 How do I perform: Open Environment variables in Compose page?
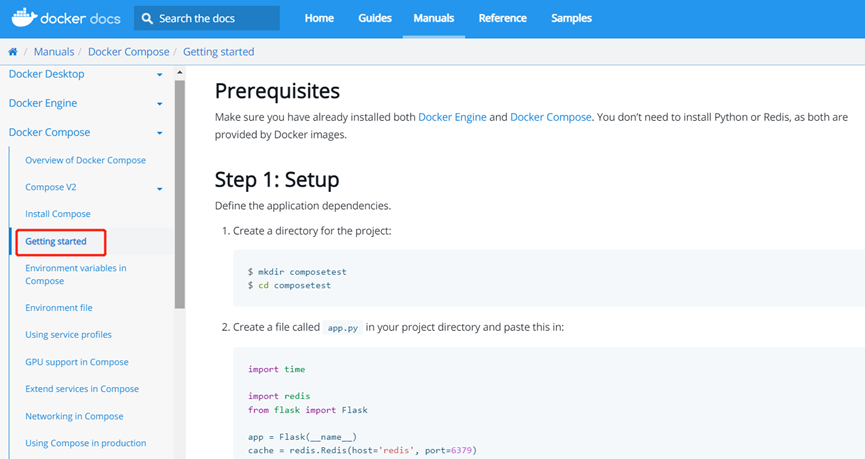76,274
